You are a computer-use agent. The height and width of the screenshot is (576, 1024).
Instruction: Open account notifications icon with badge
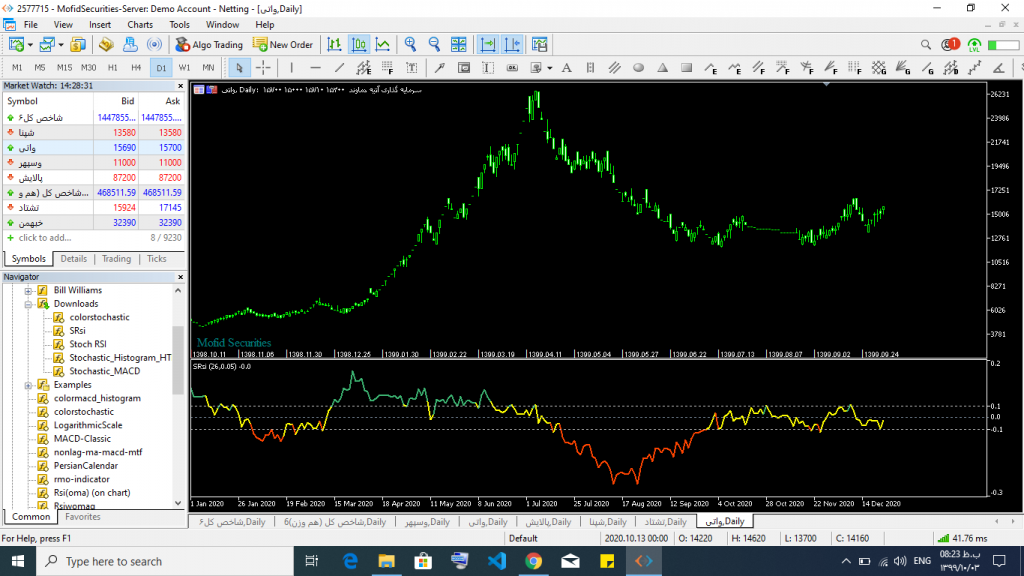[950, 44]
